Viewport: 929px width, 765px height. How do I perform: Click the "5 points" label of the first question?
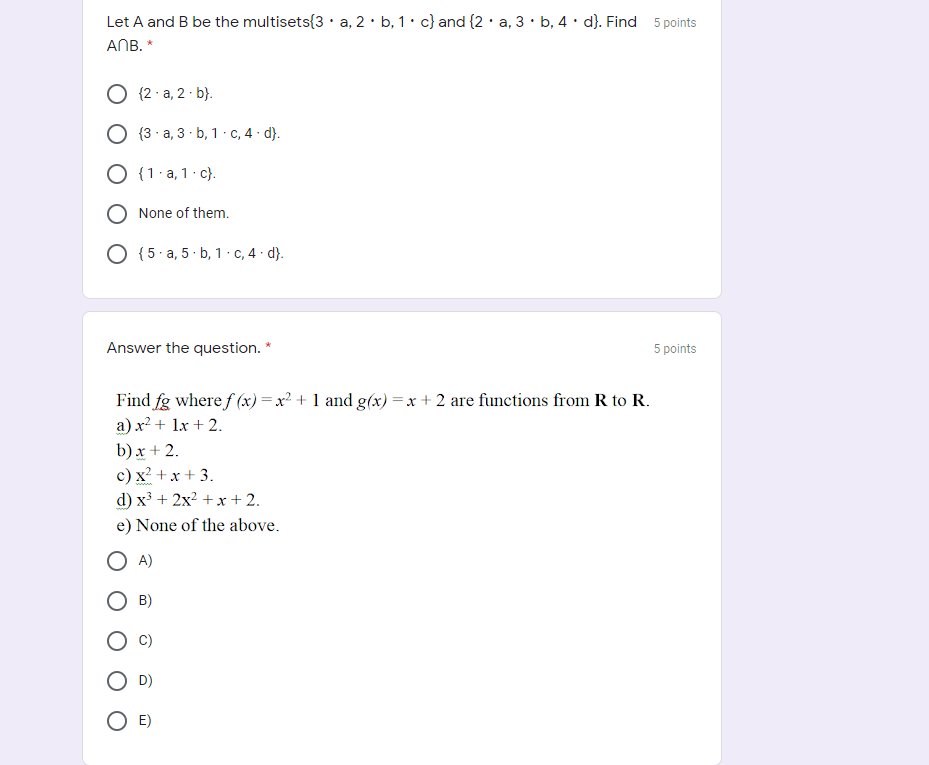tap(674, 21)
